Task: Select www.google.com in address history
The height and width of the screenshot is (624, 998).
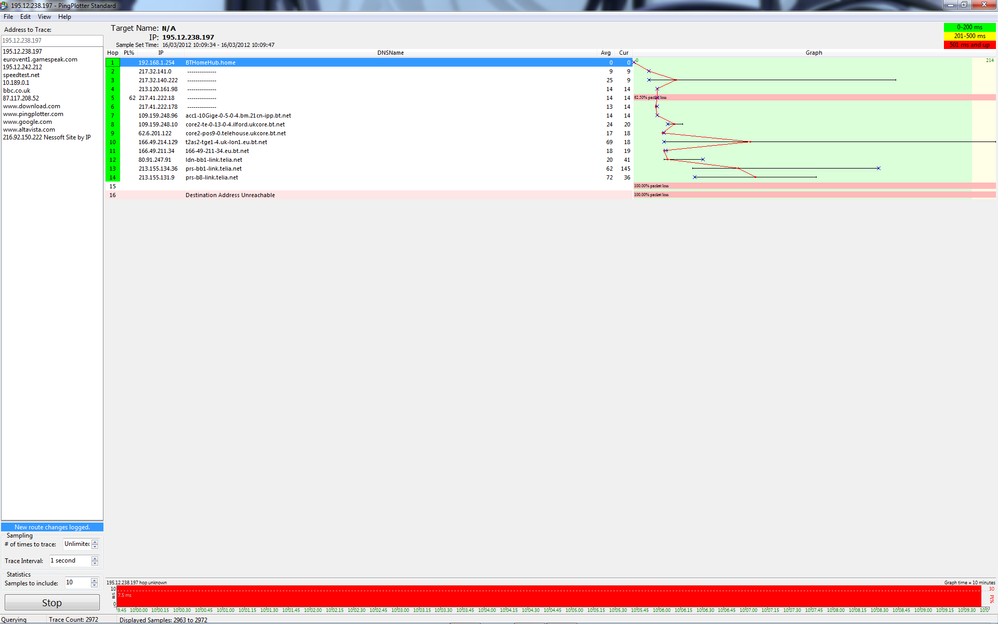Action: 27,122
